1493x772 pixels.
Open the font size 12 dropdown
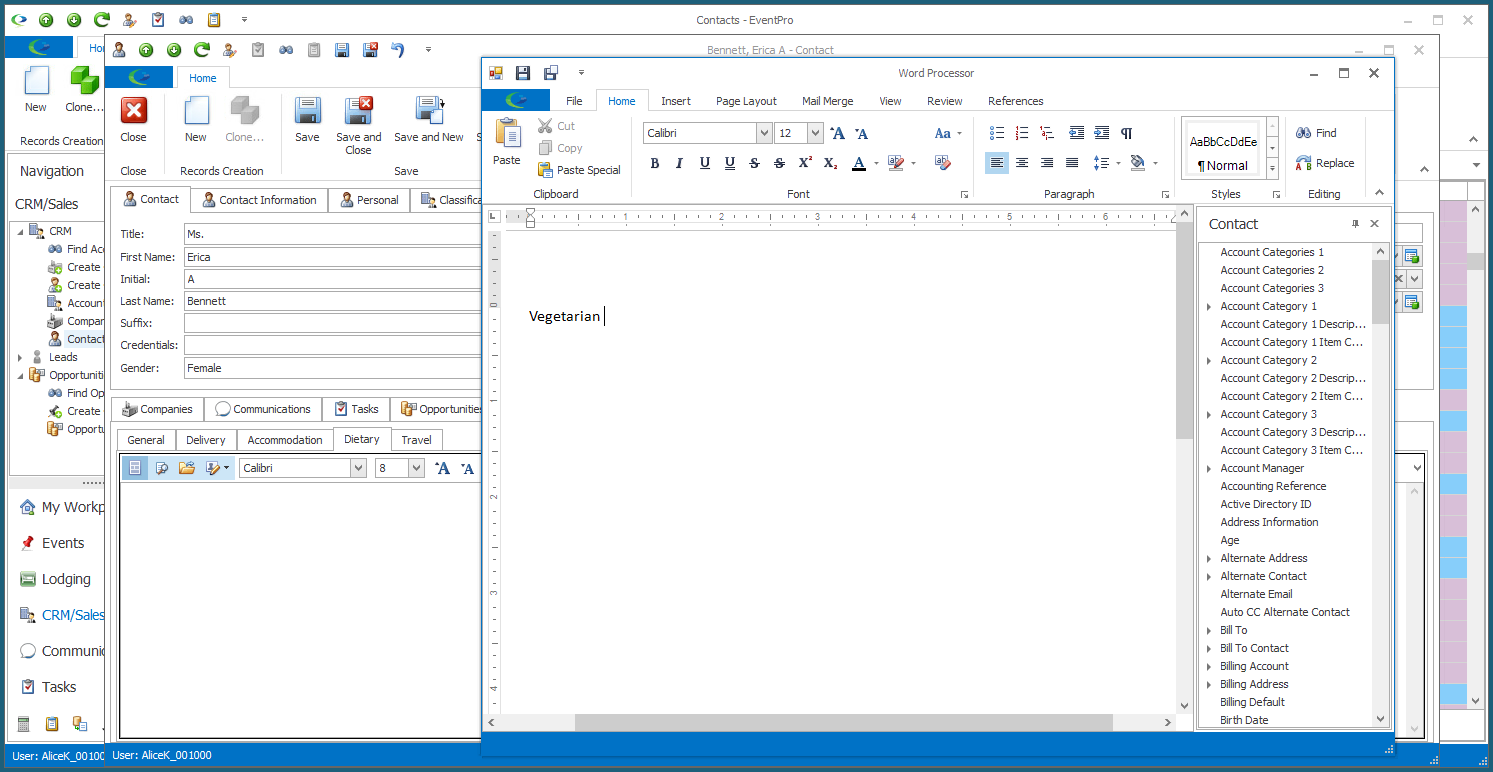(x=815, y=133)
